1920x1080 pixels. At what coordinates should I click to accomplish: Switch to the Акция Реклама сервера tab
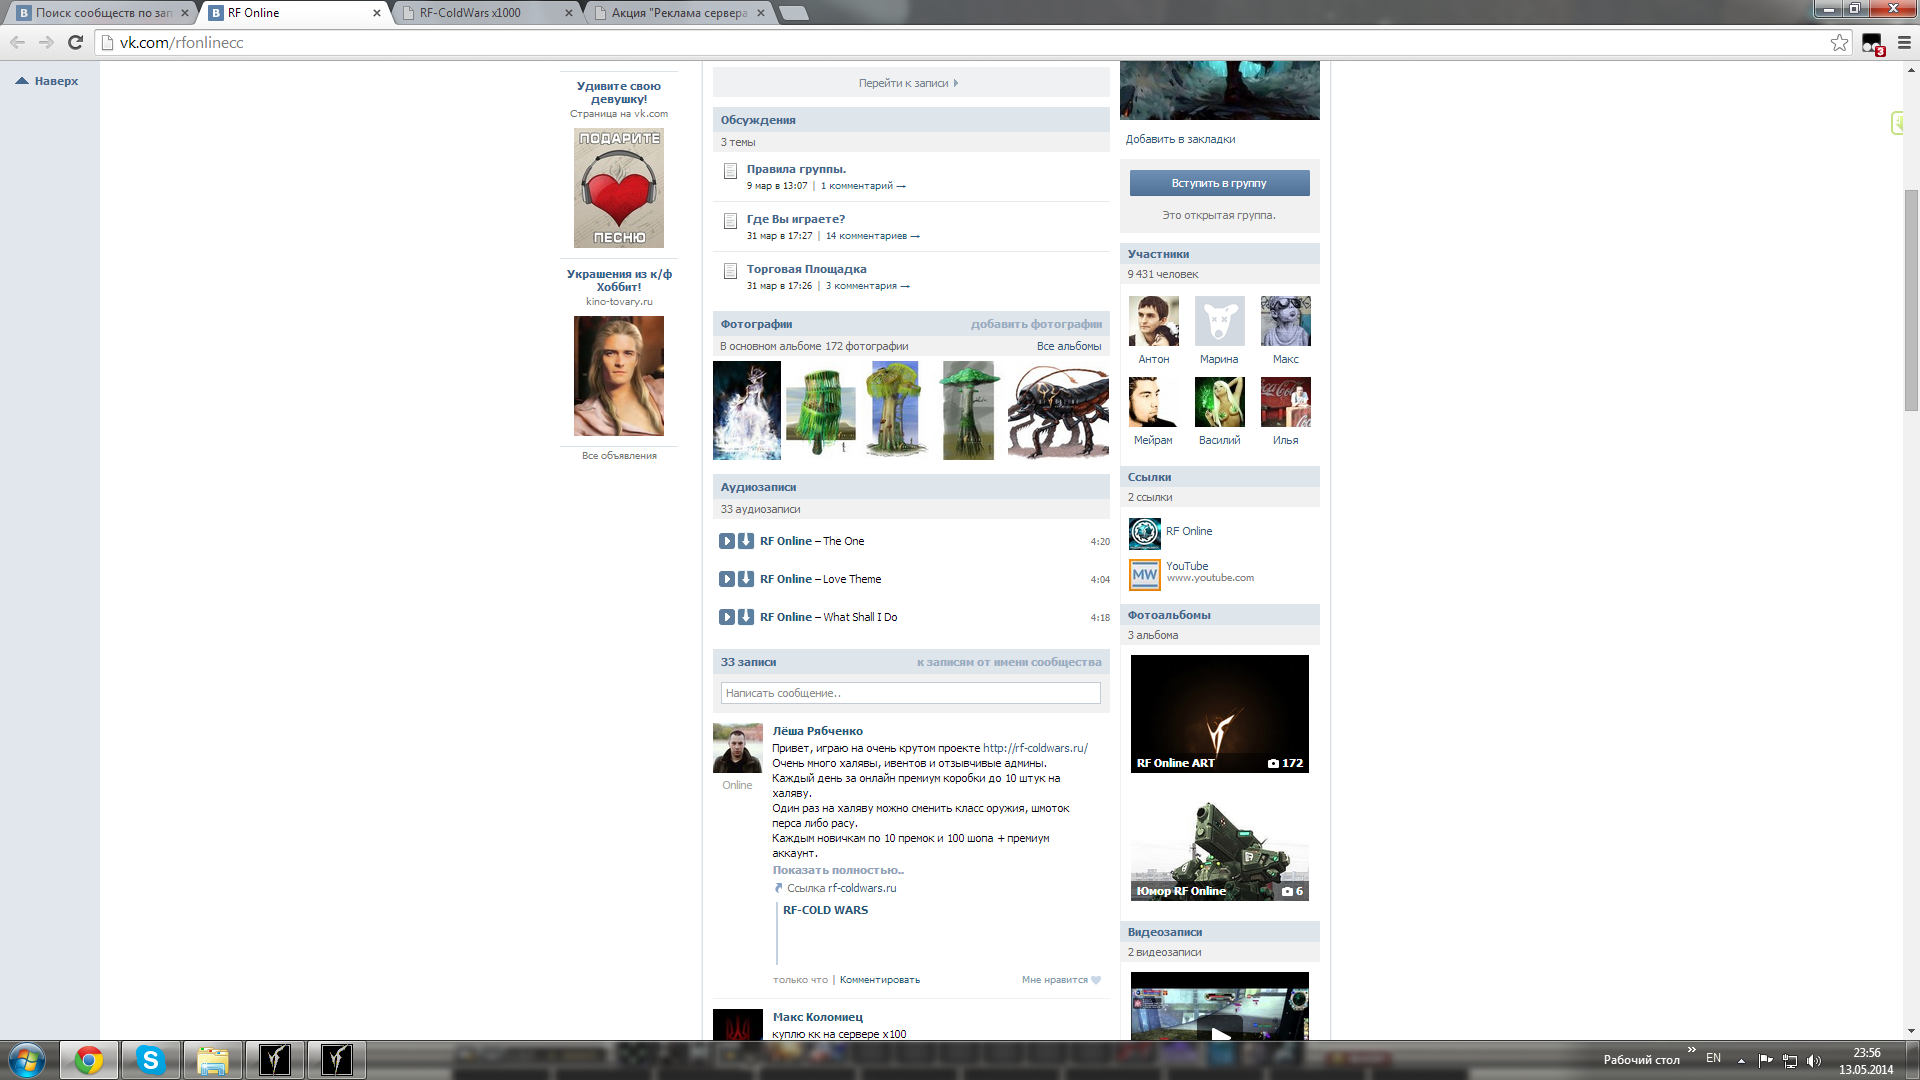coord(679,13)
